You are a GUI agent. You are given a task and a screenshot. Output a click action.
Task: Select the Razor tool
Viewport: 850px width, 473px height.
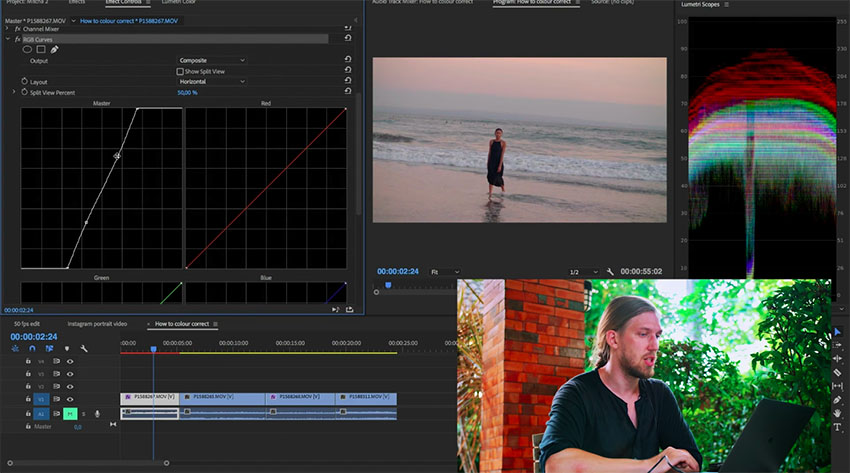(x=838, y=372)
